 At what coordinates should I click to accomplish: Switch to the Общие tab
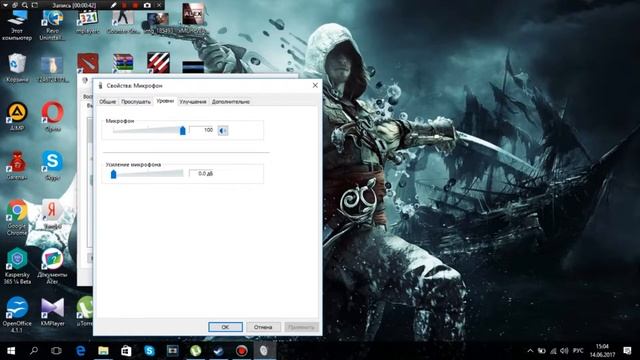(108, 102)
